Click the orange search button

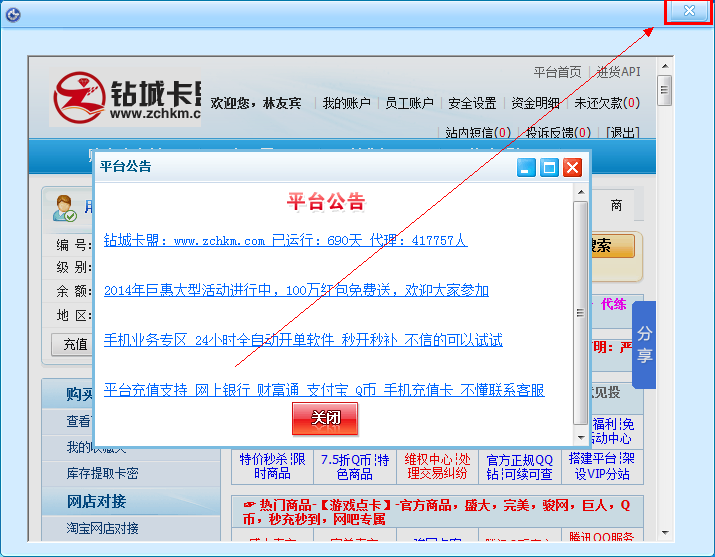click(x=613, y=246)
